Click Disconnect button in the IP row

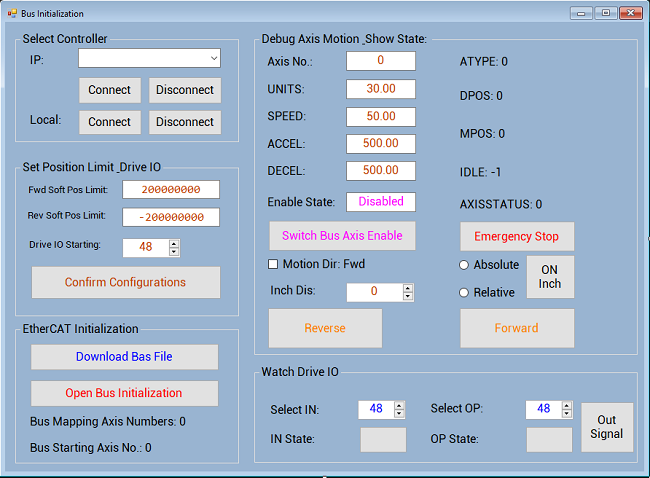pyautogui.click(x=185, y=90)
